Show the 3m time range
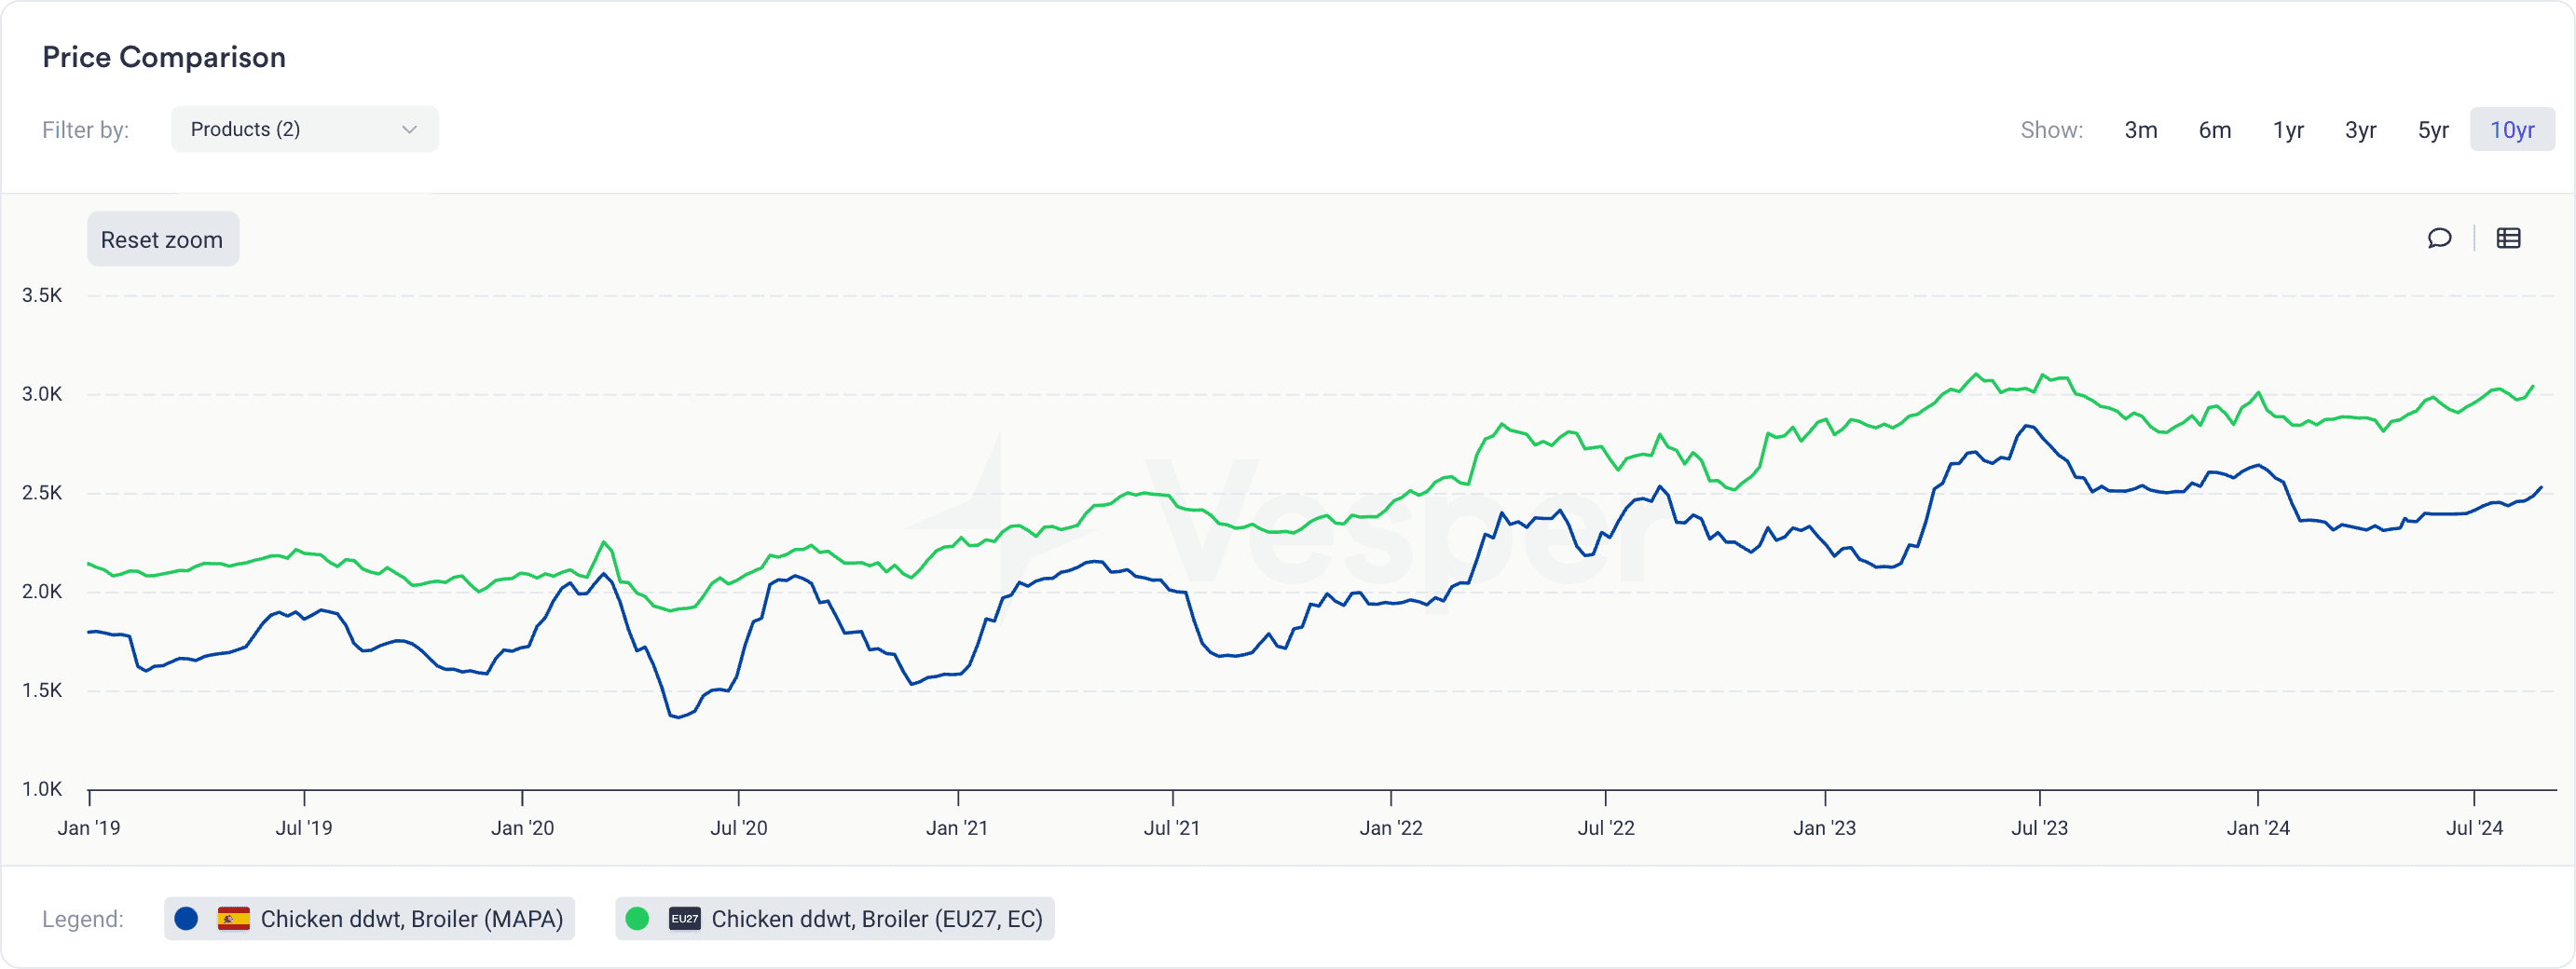Viewport: 2576px width, 969px height. coord(2140,130)
